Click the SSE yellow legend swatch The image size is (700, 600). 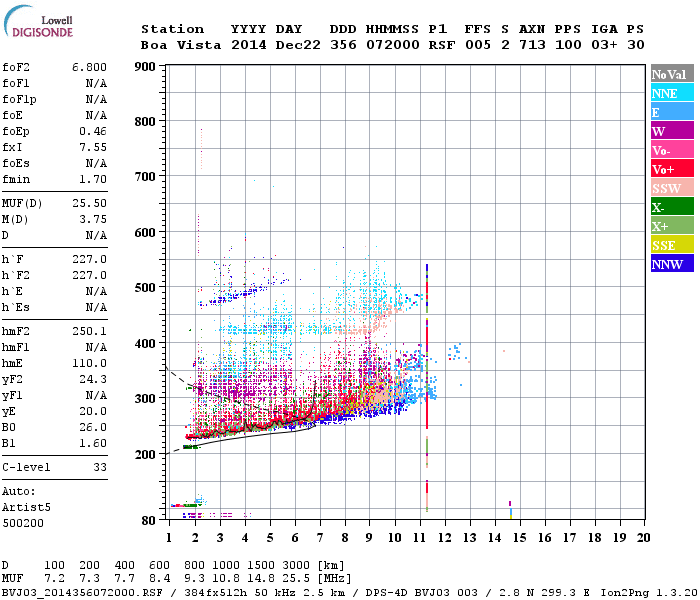coord(672,245)
